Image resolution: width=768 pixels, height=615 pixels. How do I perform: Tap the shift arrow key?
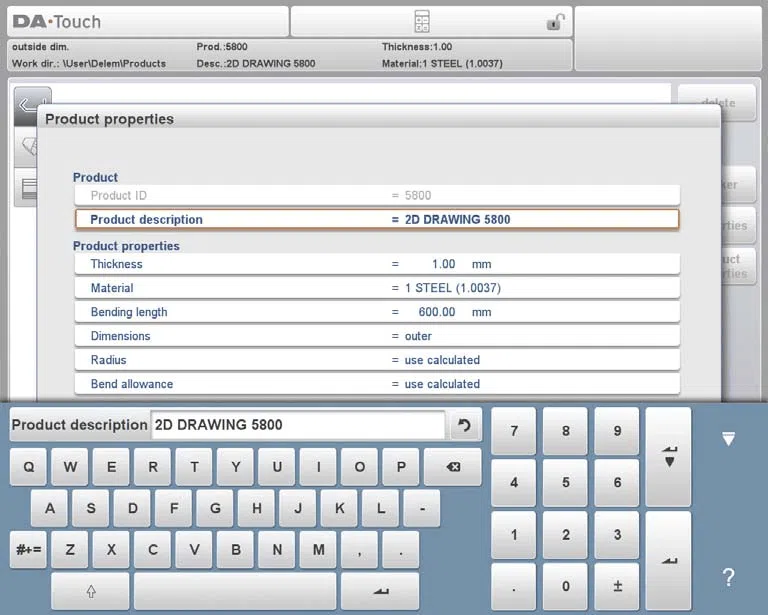(x=90, y=591)
